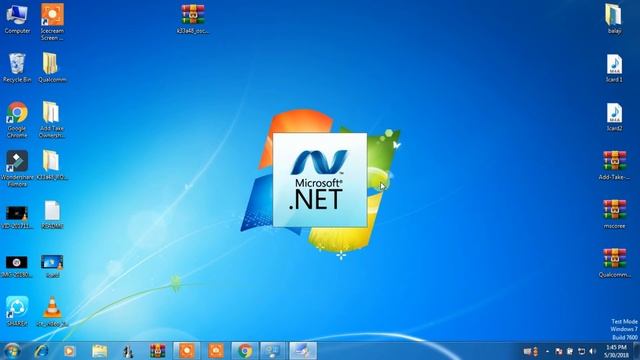
Task: Open the volume speaker tray icon
Action: 593,351
